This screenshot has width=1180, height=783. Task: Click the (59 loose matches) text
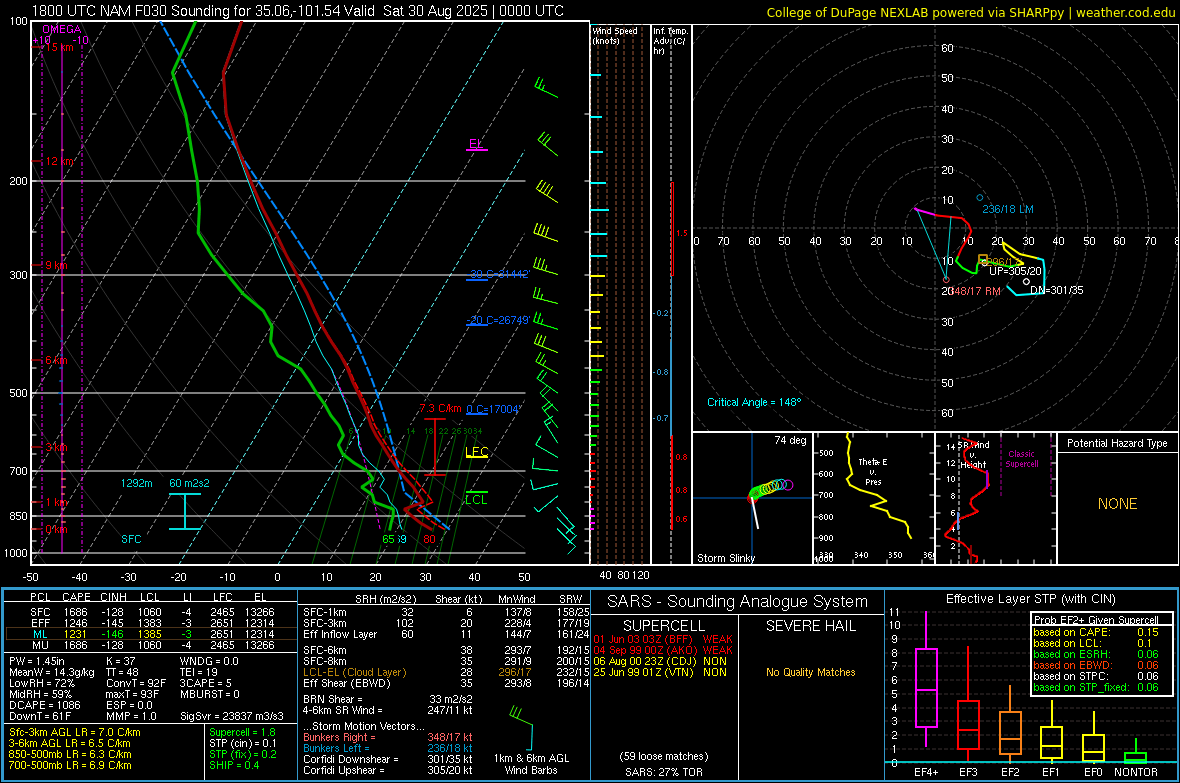coord(663,757)
